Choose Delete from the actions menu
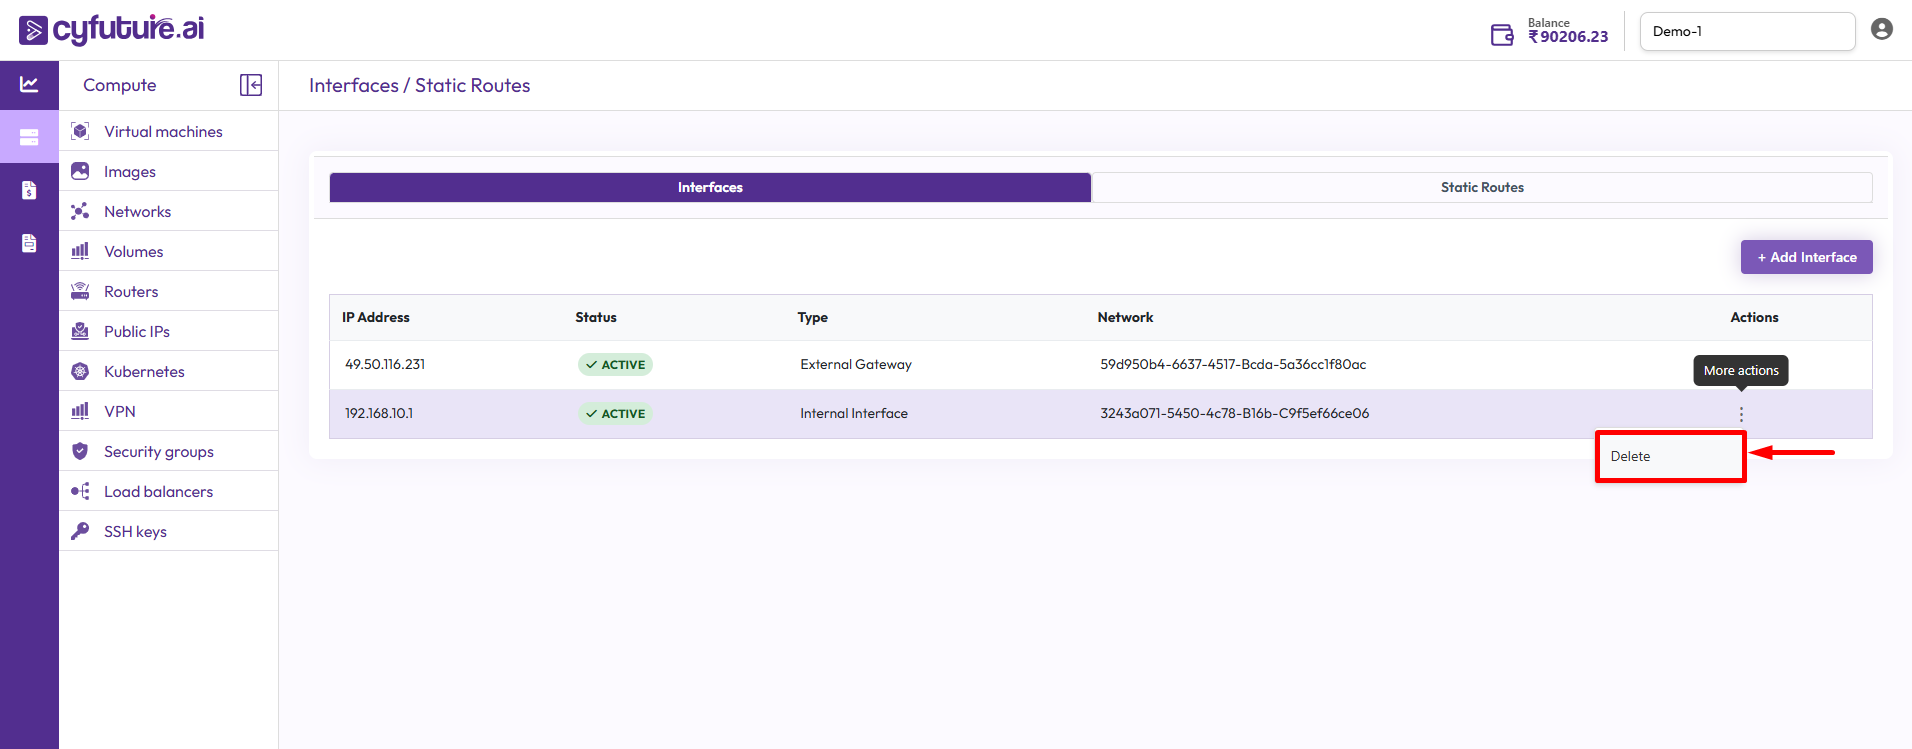1912x749 pixels. (1631, 456)
